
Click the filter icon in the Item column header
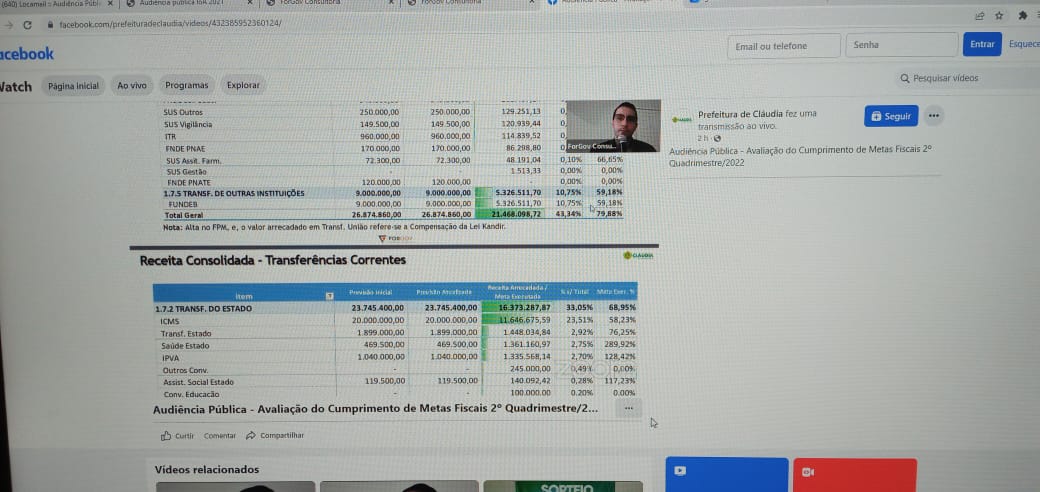click(330, 296)
